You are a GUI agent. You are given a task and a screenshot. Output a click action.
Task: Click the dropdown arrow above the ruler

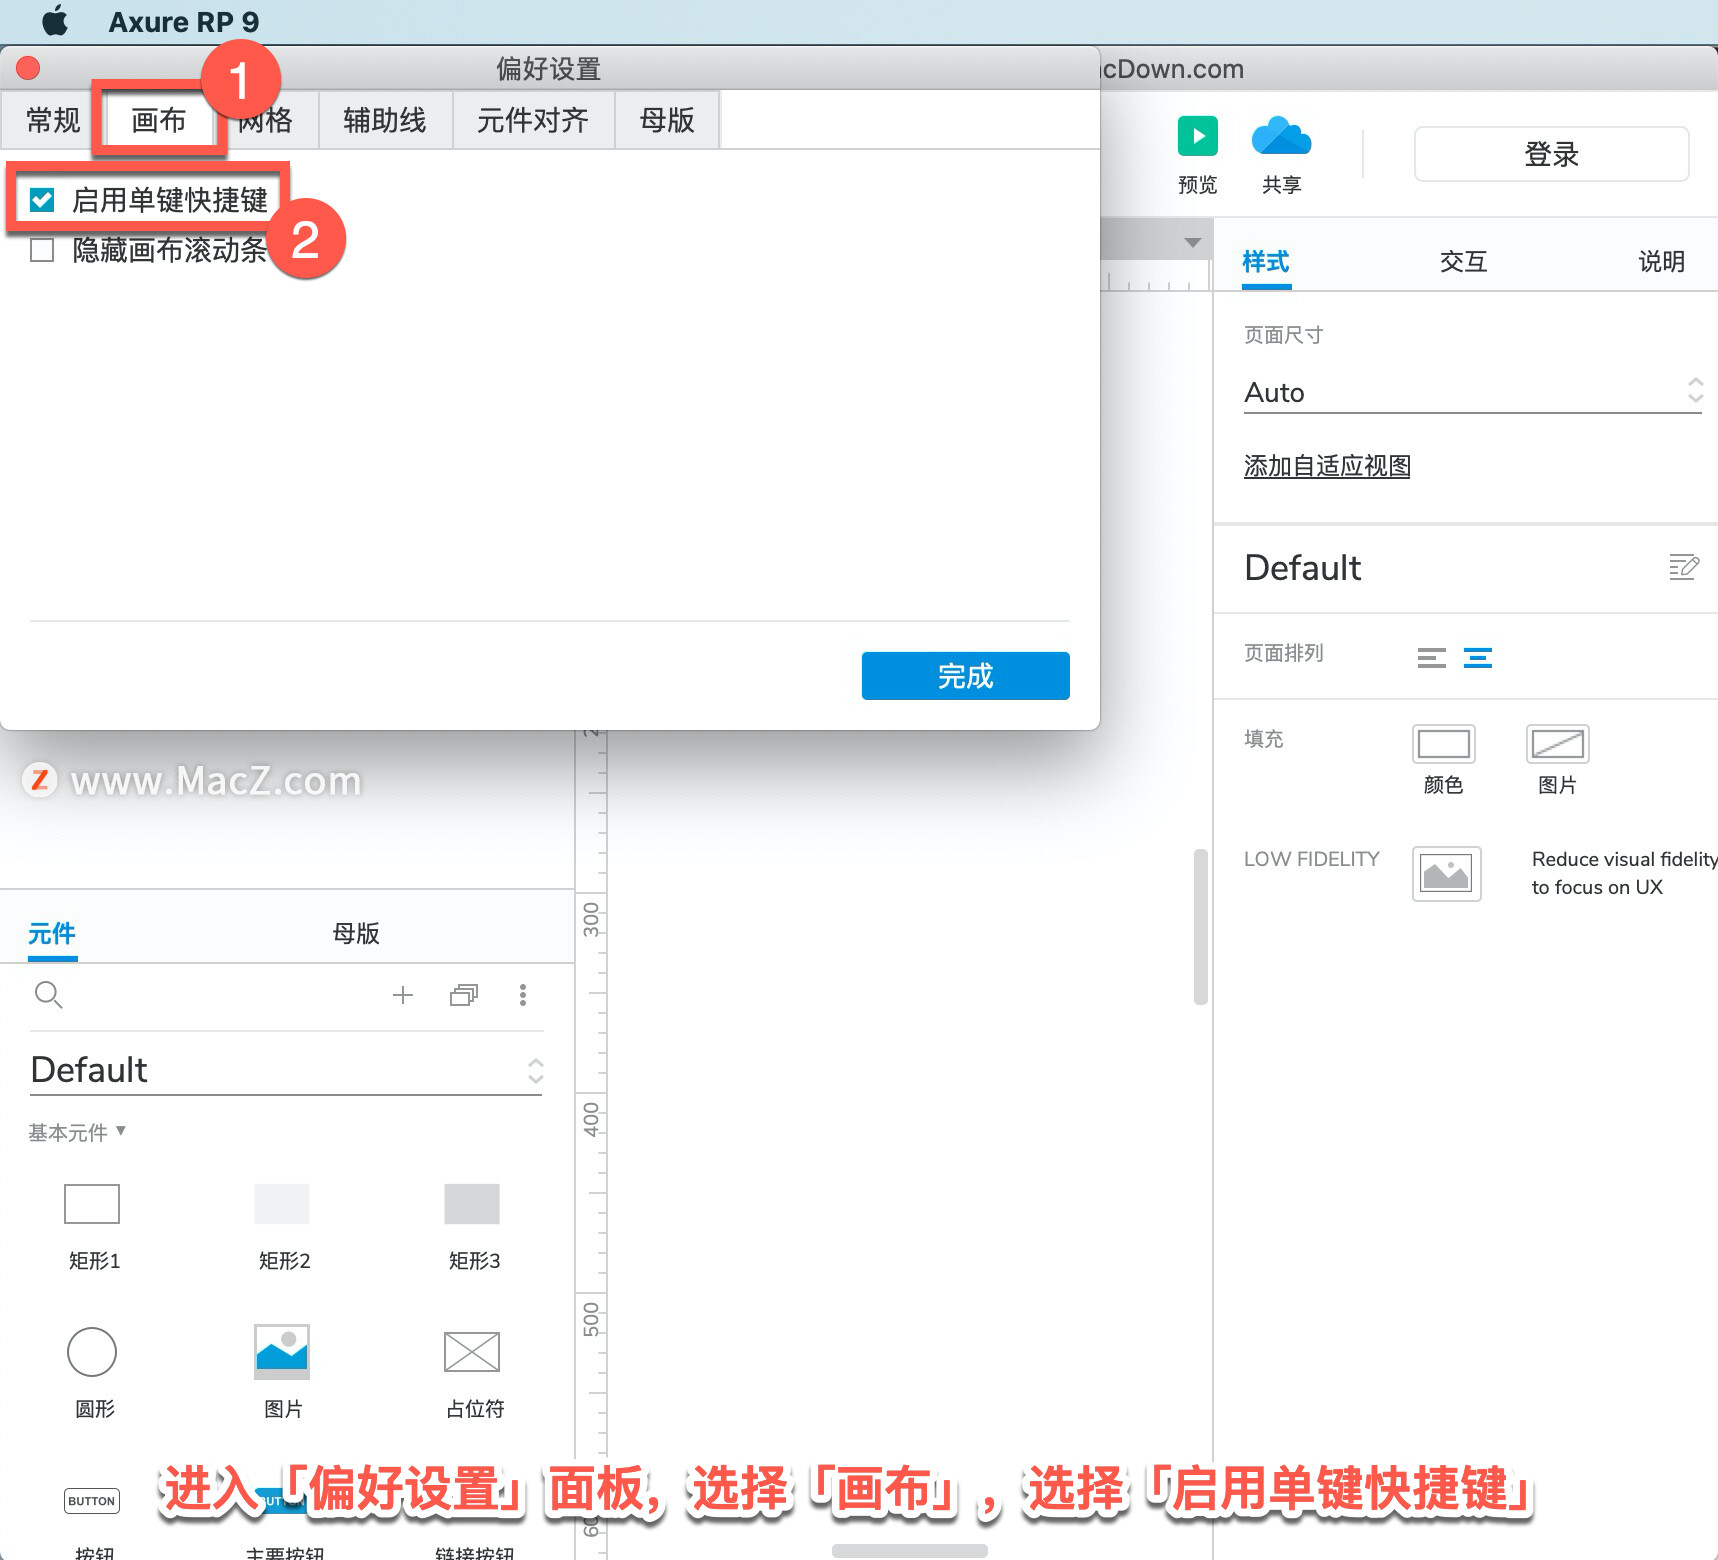tap(1192, 242)
